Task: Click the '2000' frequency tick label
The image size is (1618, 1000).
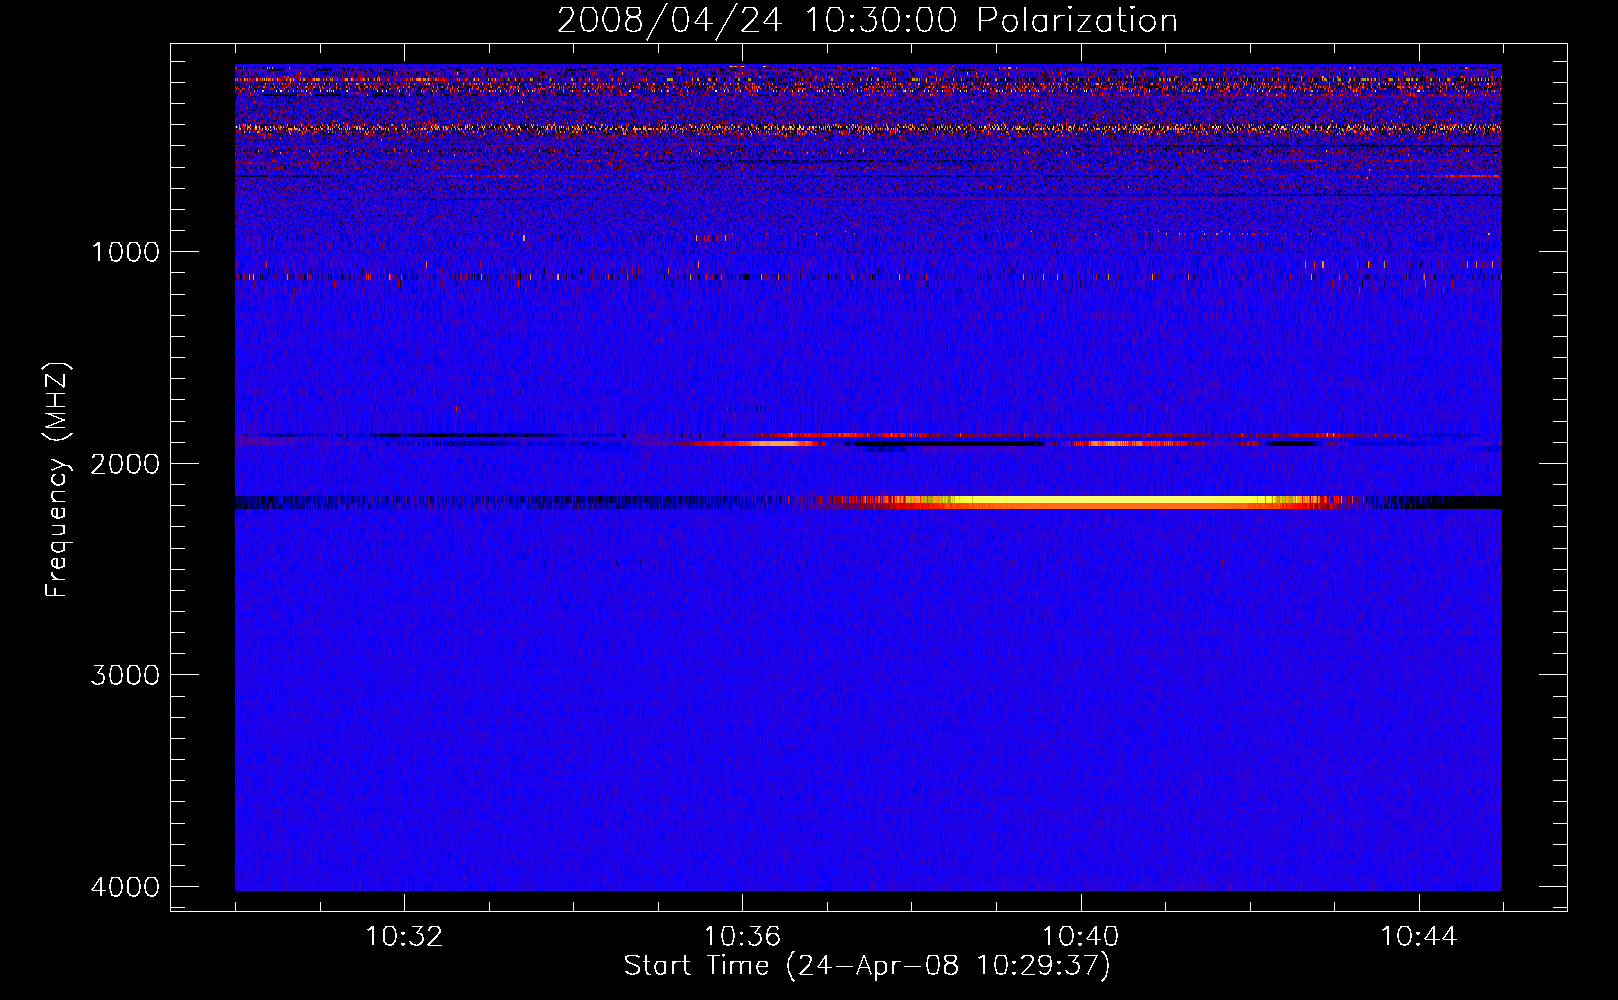Action: (125, 464)
